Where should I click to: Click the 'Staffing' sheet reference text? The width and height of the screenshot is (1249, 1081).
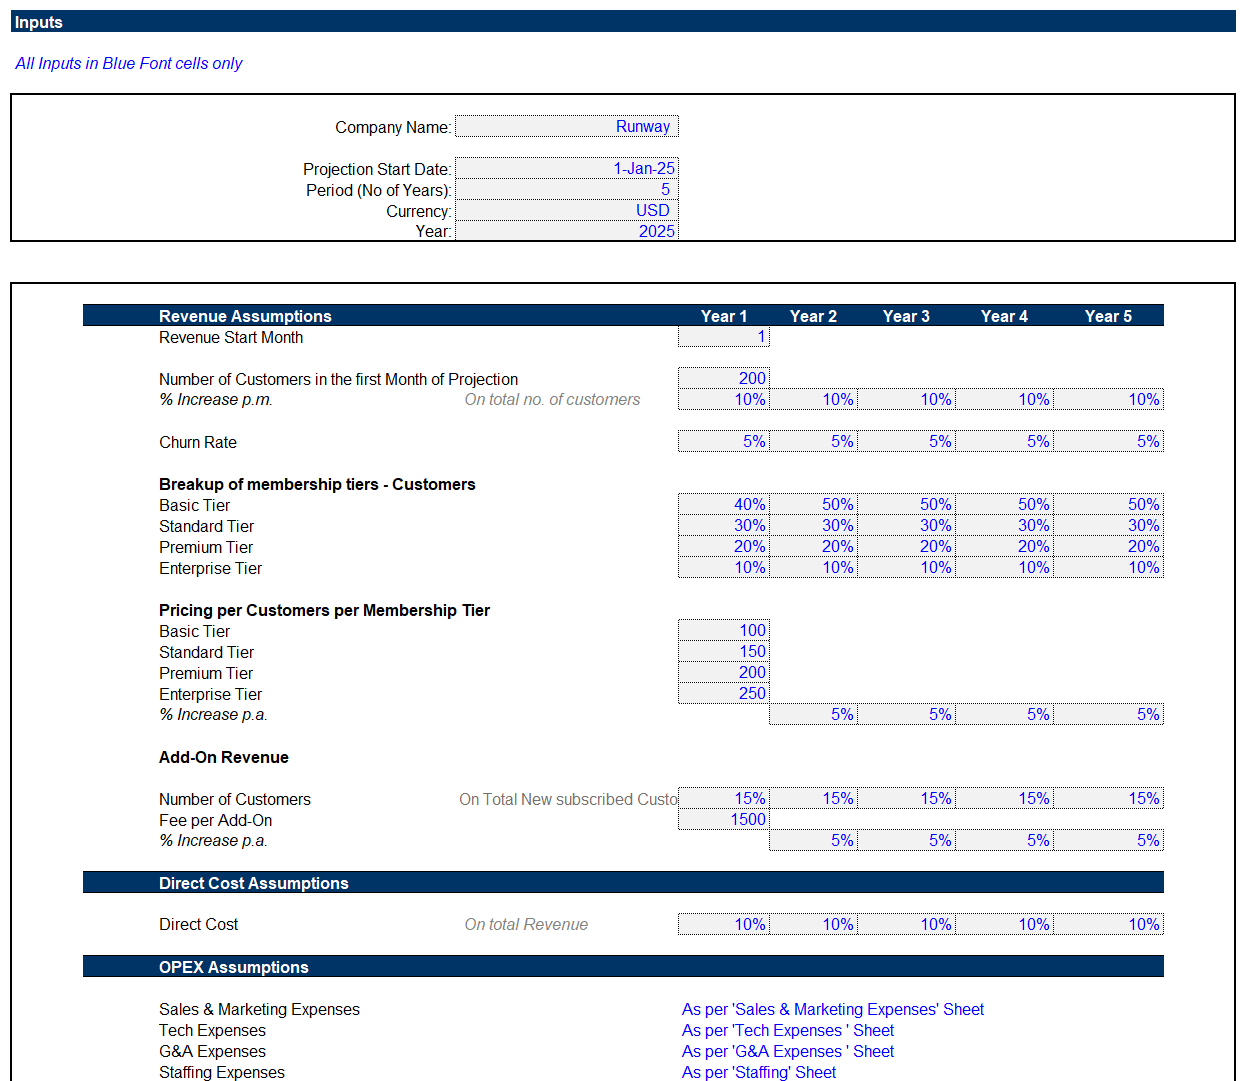(x=758, y=1072)
